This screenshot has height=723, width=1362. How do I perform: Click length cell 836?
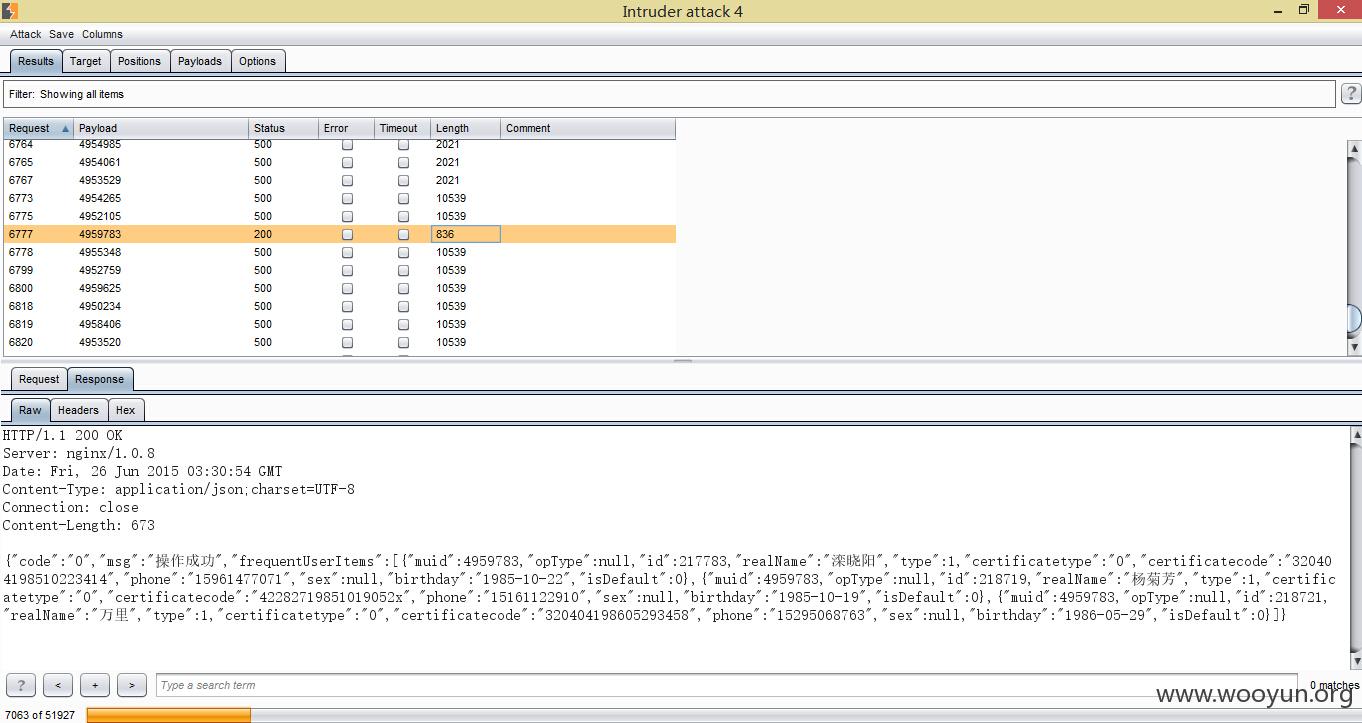click(465, 234)
